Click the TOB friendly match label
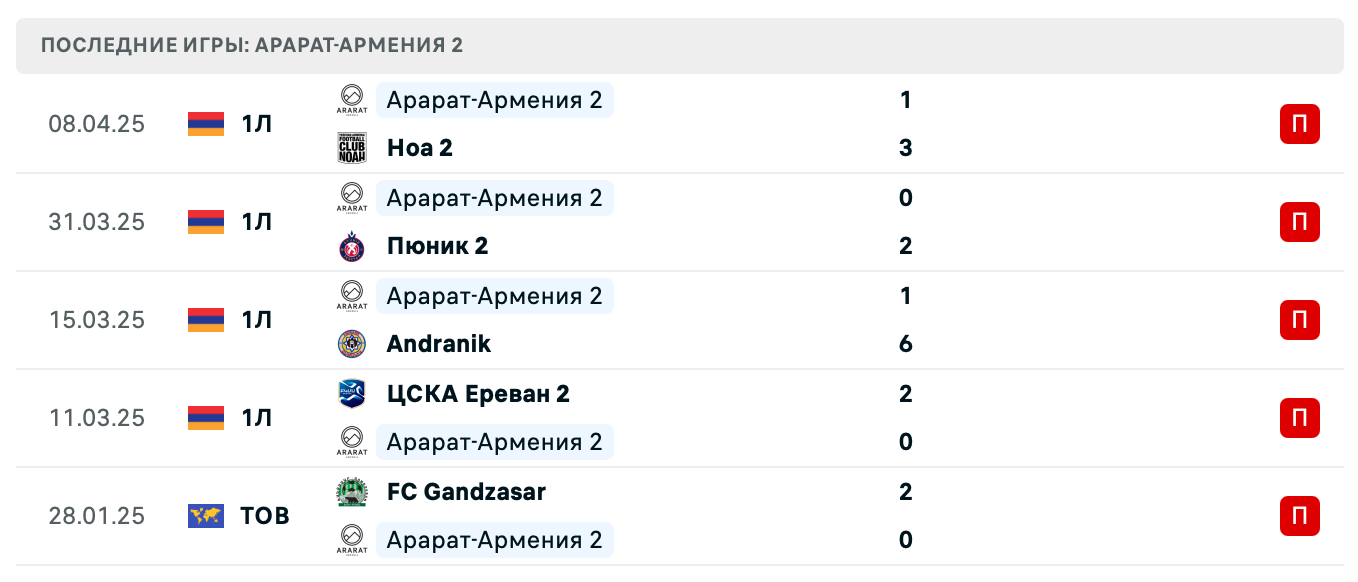 [x=262, y=516]
